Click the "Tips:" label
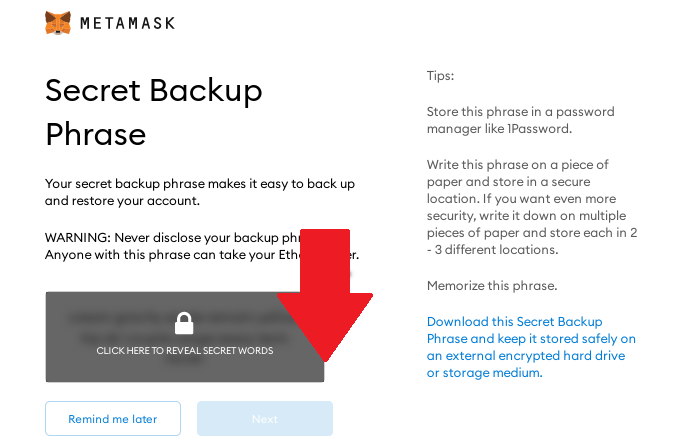683x447 pixels. pos(440,76)
